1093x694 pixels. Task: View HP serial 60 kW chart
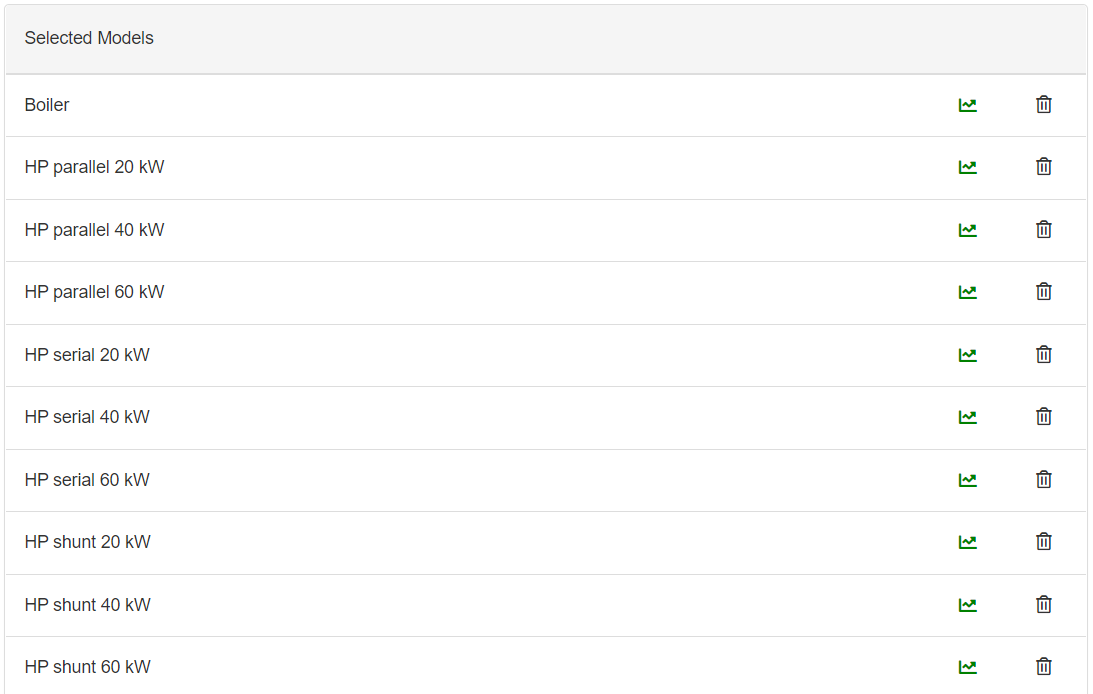pyautogui.click(x=967, y=480)
